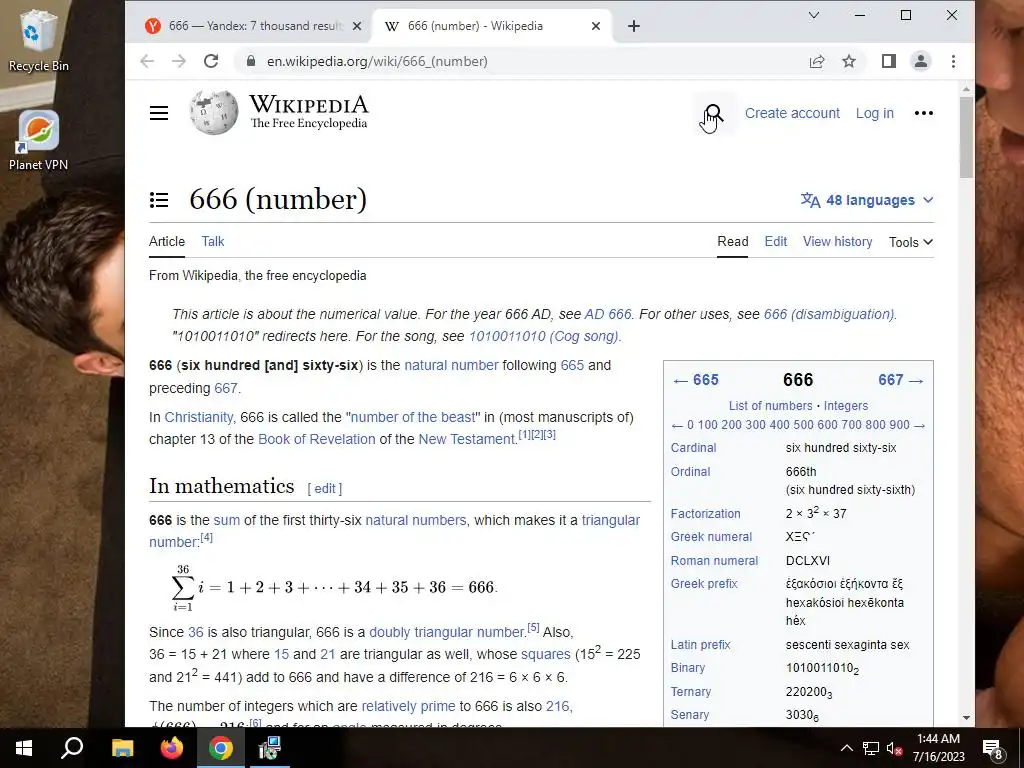
Task: Open Factorization infobox label link
Action: pyautogui.click(x=705, y=513)
